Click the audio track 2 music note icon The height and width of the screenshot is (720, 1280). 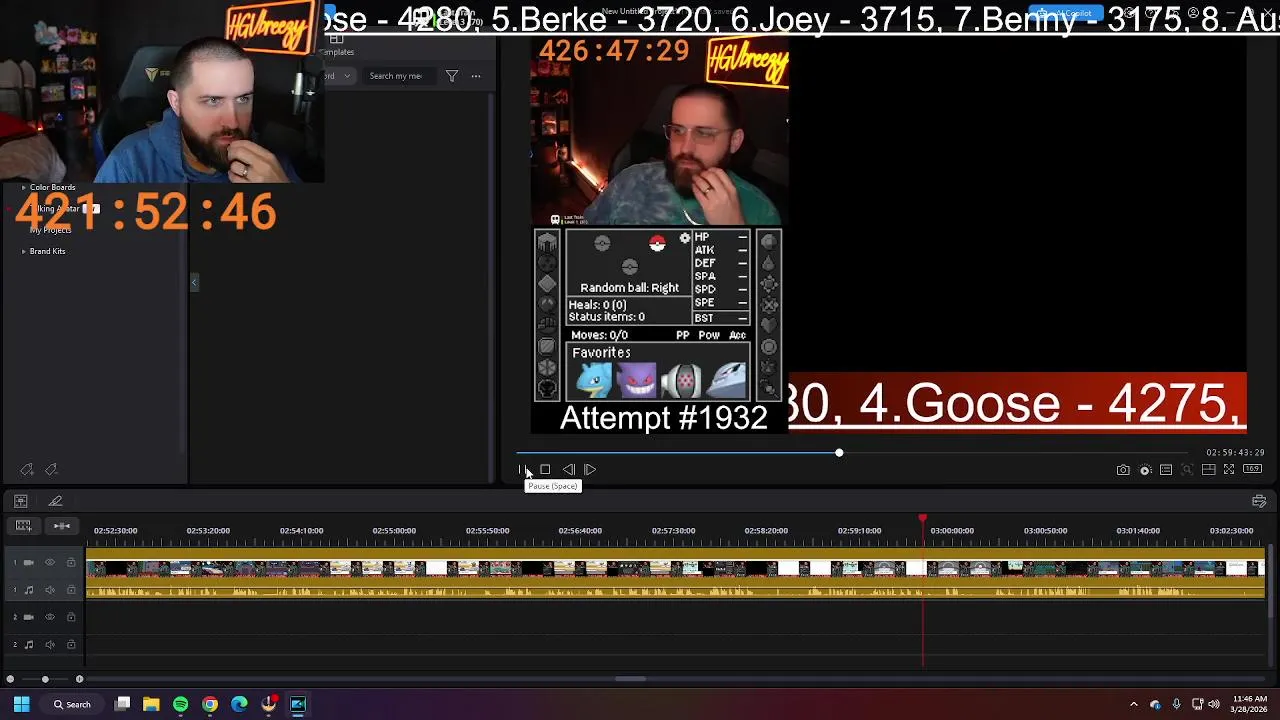[28, 645]
